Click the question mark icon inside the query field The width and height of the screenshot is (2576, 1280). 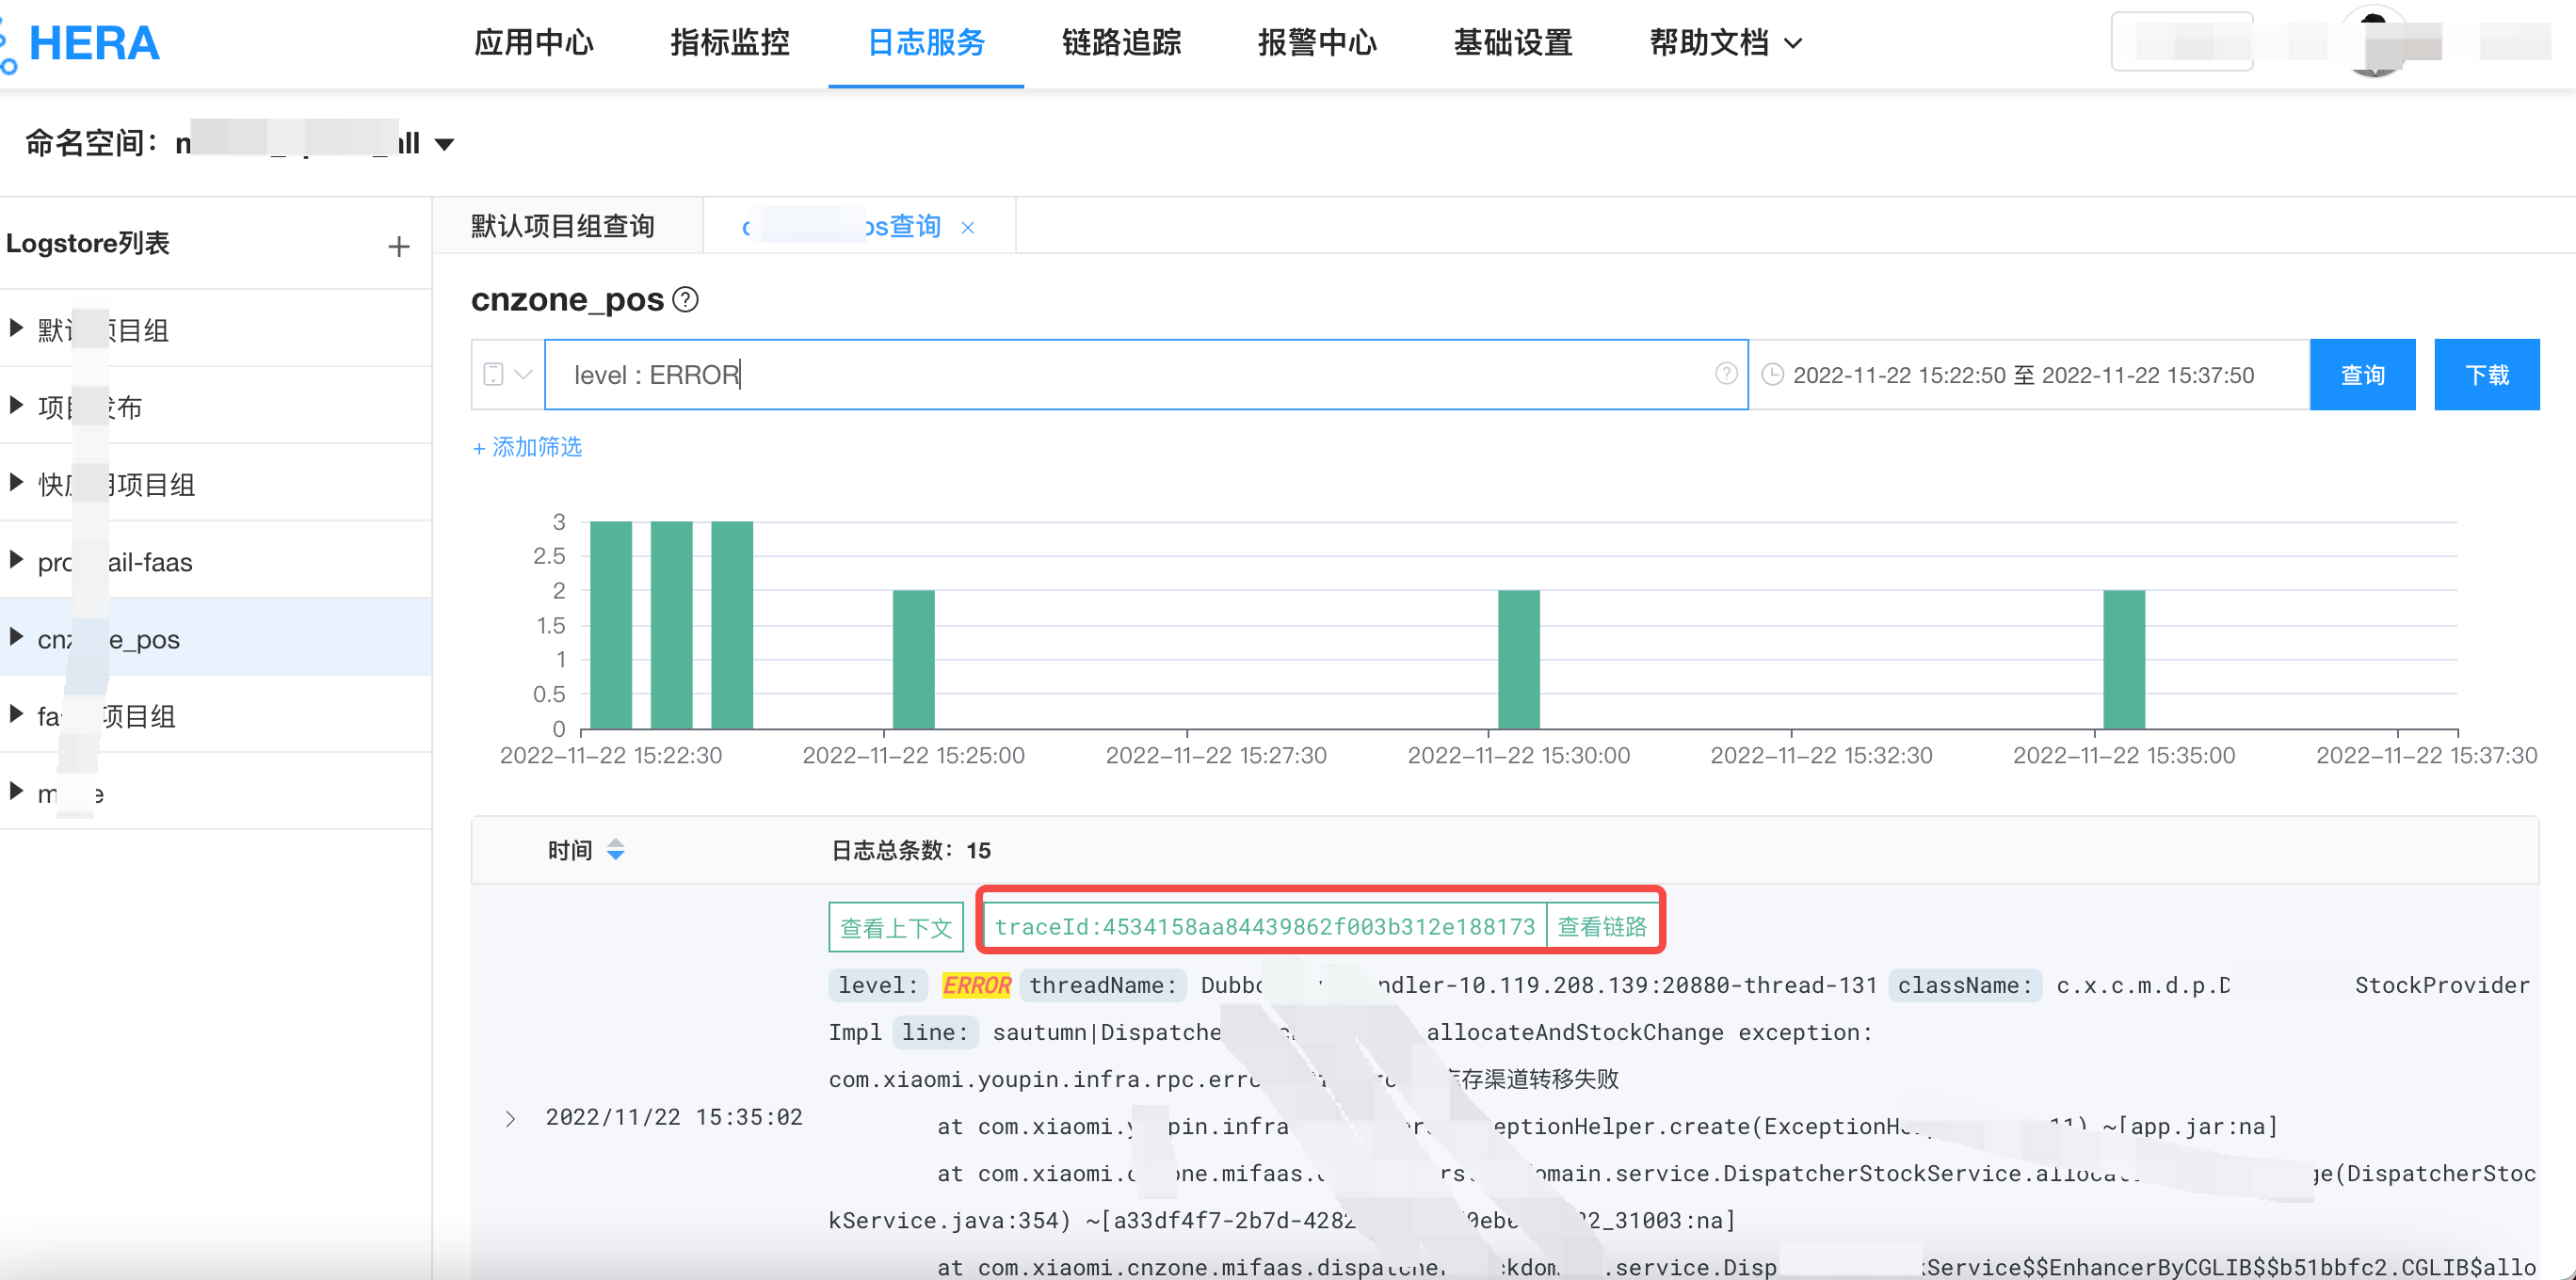[1725, 374]
